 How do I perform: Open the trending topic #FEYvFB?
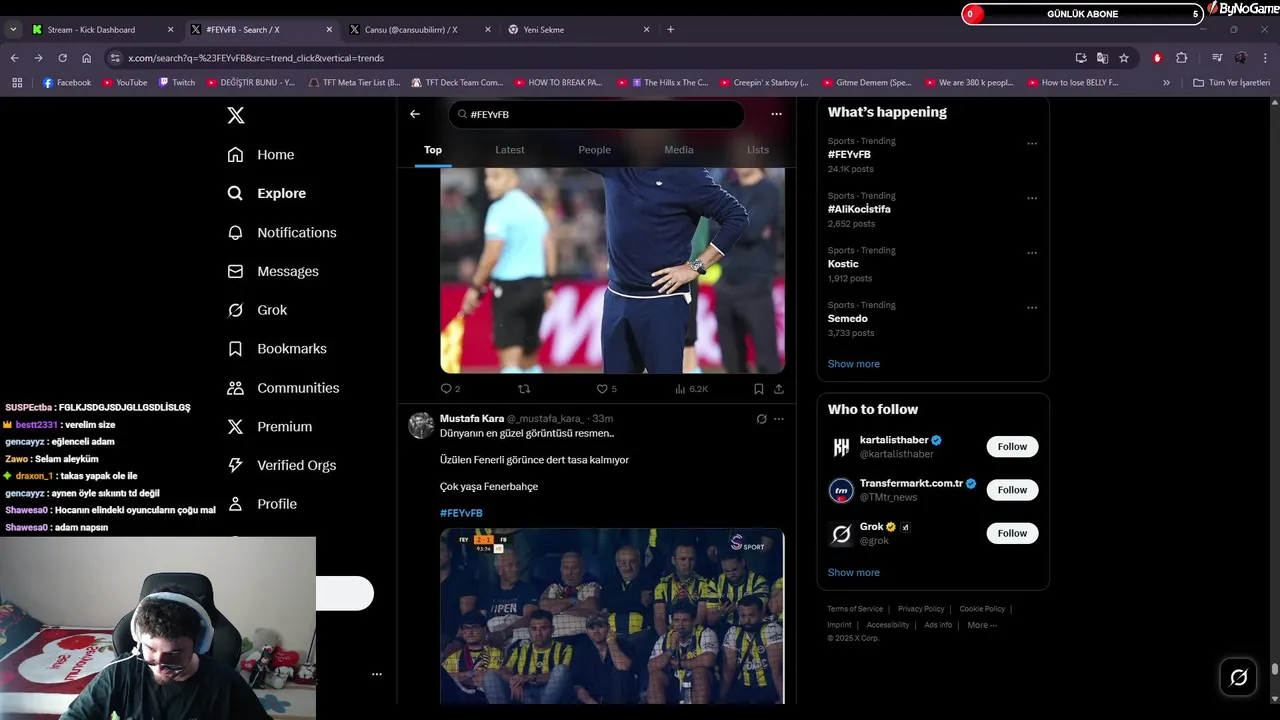coord(849,155)
